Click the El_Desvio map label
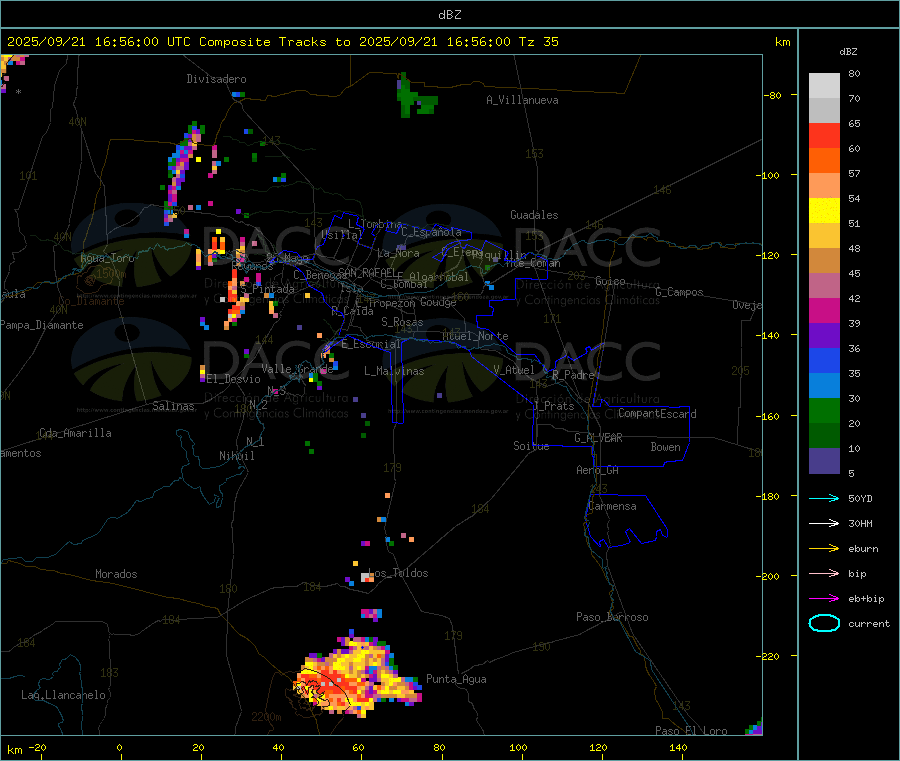Viewport: 900px width, 761px height. point(233,379)
